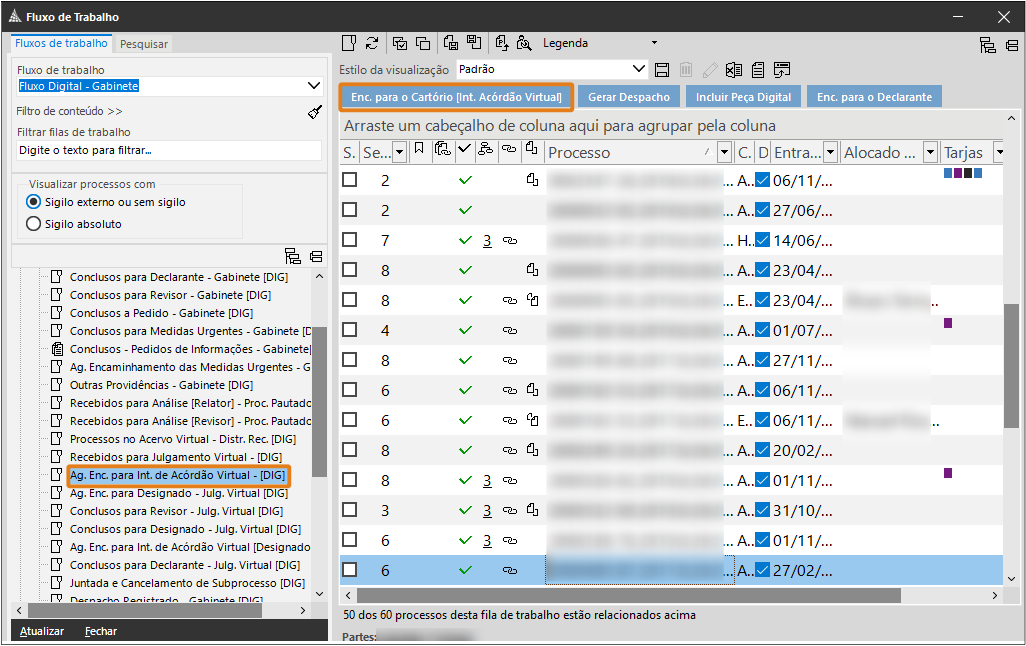
Task: Expand the 'Filtro de conteúdo >>' section
Action: [x=69, y=111]
